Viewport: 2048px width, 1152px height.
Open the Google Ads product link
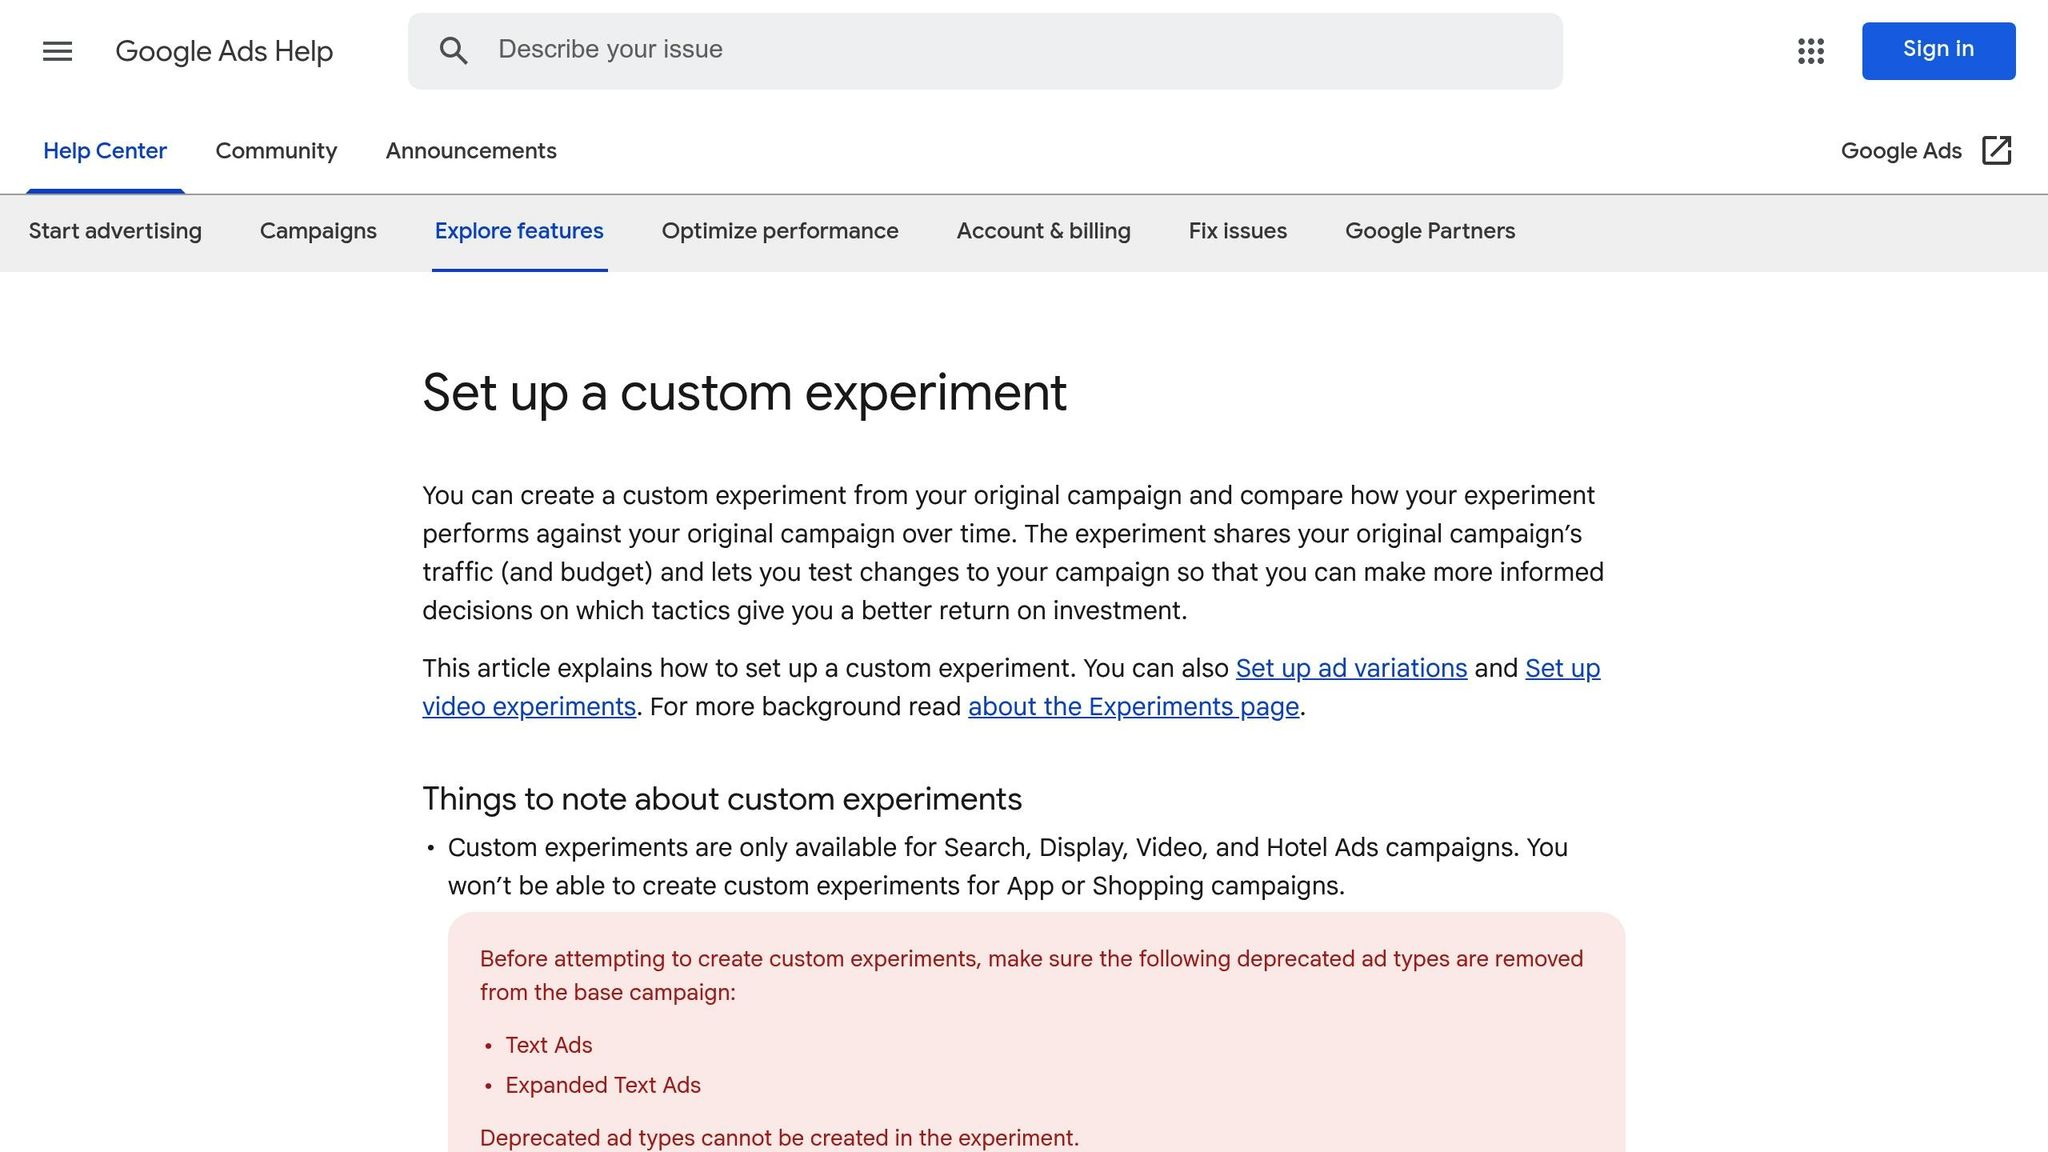point(1926,151)
